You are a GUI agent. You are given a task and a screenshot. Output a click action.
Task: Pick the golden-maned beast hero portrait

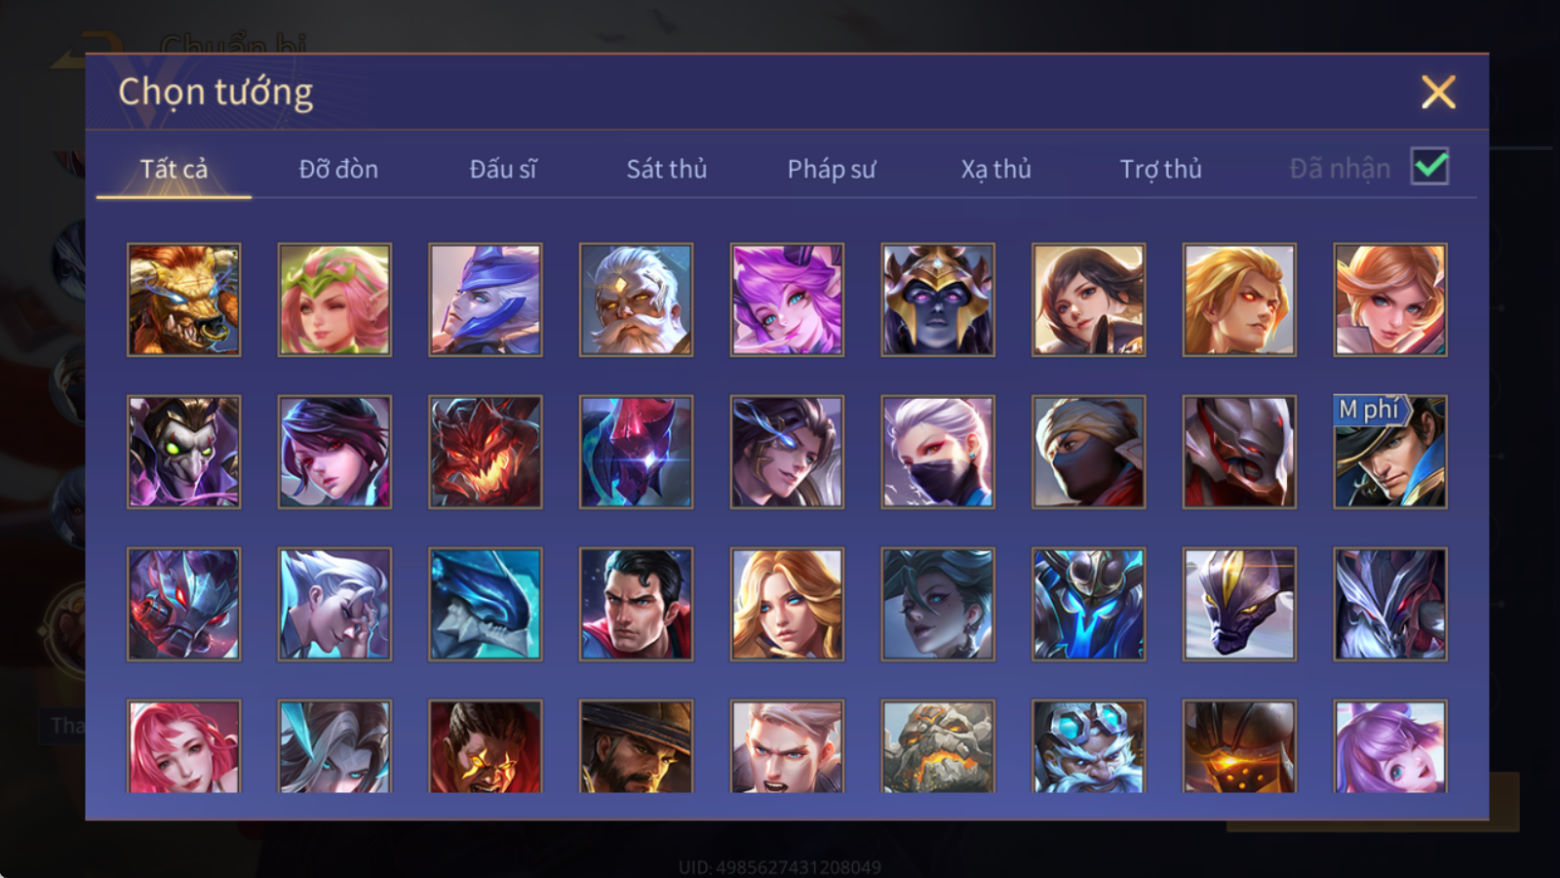click(x=184, y=300)
